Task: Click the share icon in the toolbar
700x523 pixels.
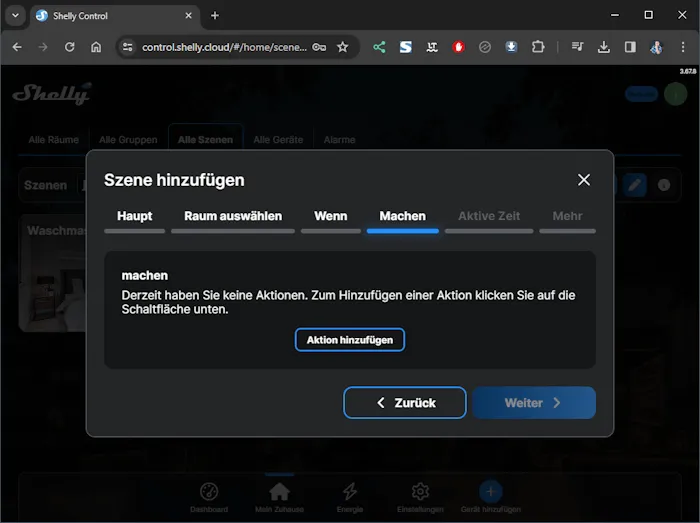Action: tap(380, 47)
